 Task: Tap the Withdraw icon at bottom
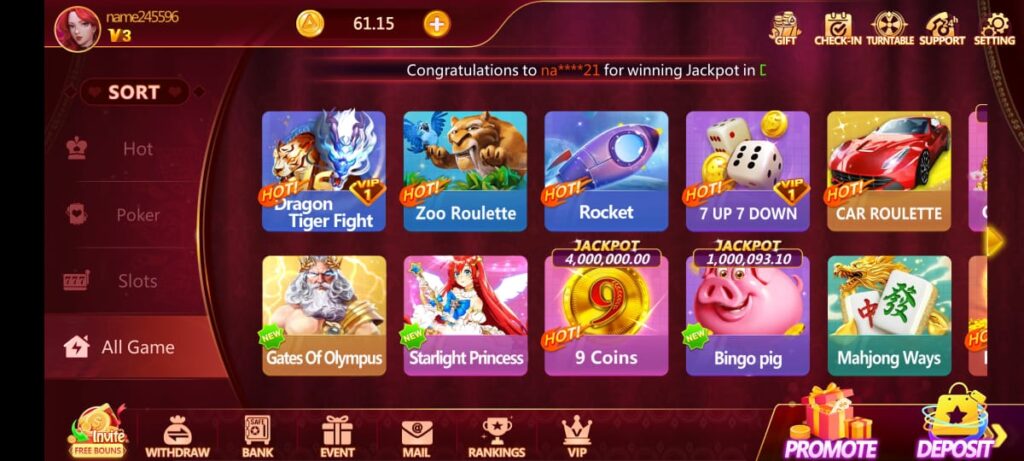(x=177, y=437)
